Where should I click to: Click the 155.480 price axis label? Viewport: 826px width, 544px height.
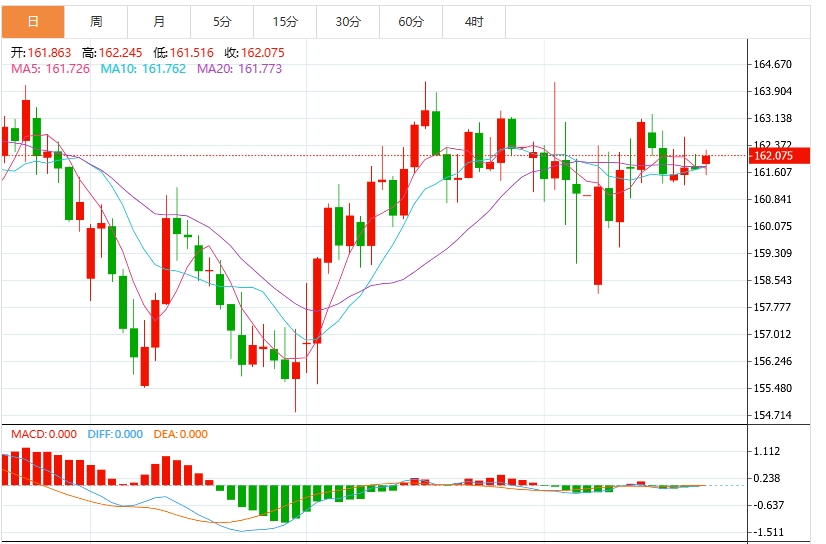[x=772, y=388]
